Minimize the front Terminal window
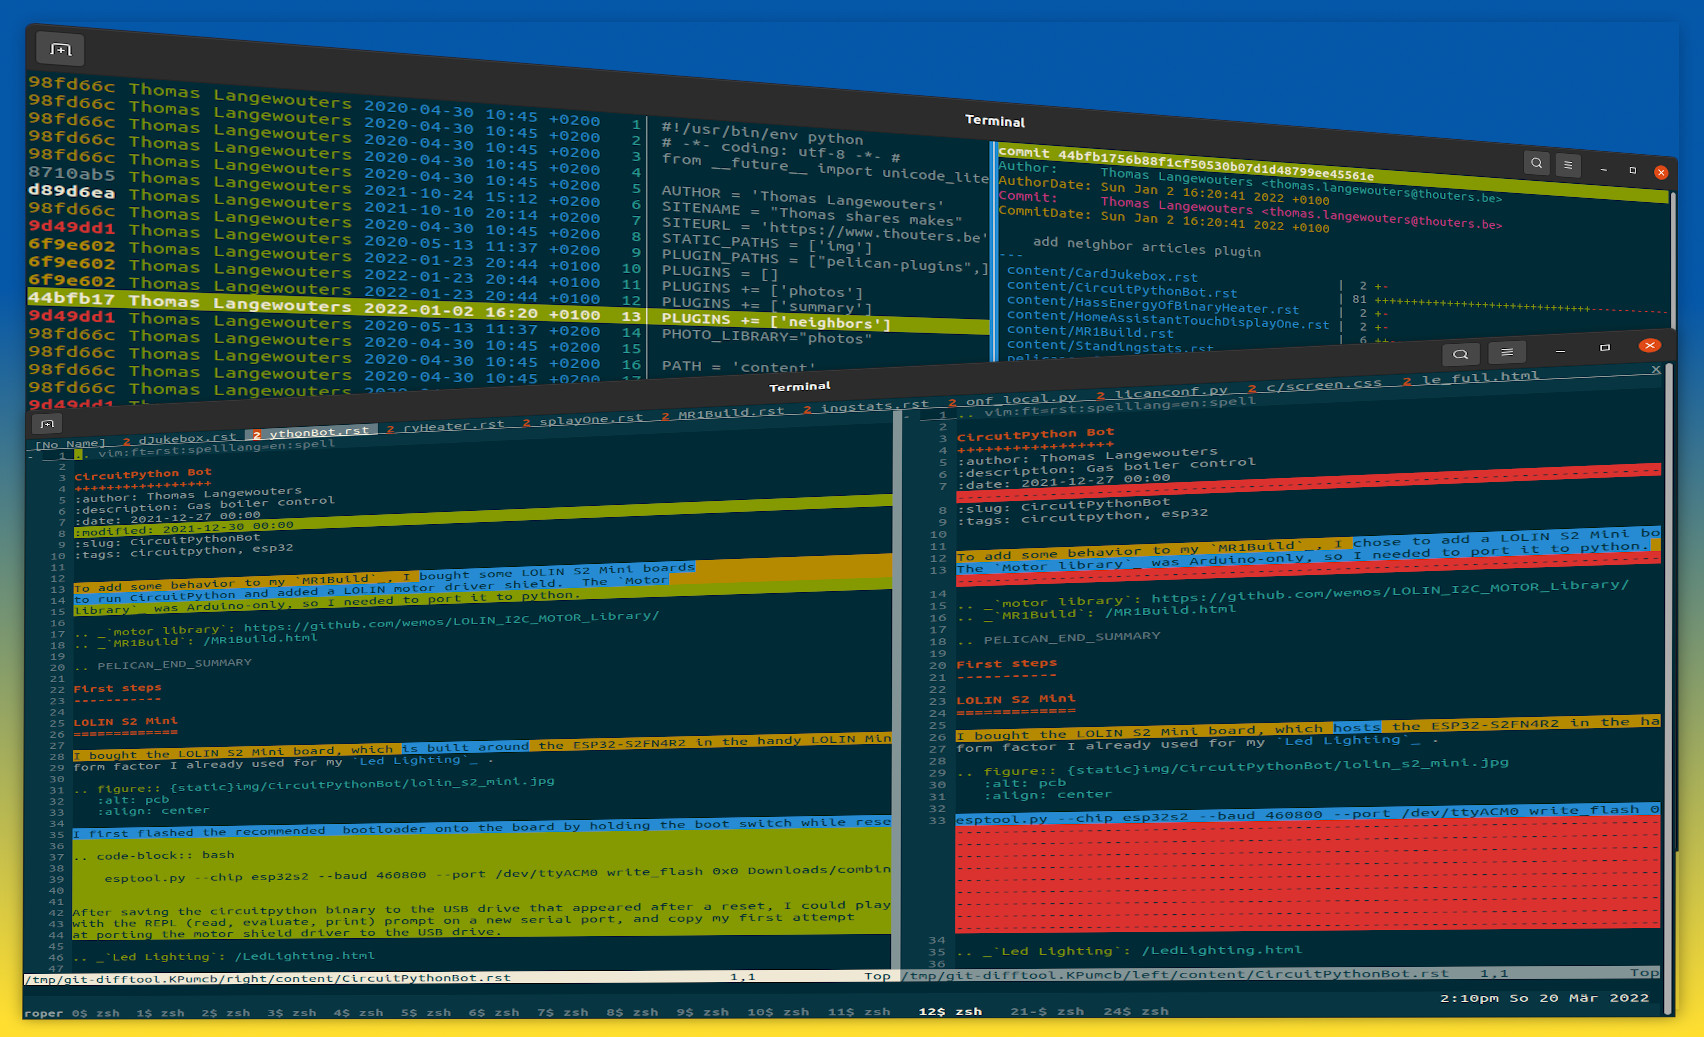 click(1560, 350)
